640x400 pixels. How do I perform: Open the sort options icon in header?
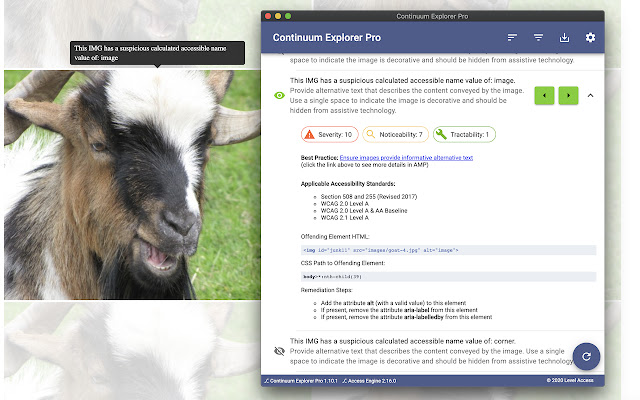[512, 38]
